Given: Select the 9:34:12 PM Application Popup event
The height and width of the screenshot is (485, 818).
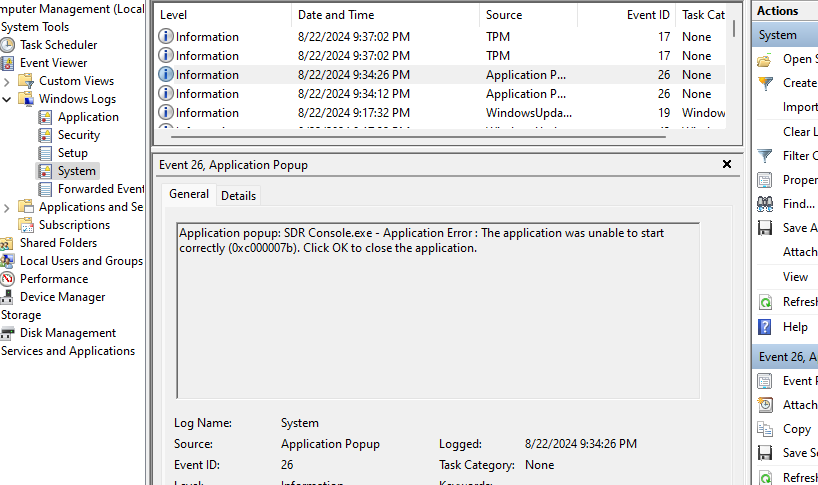Looking at the screenshot, I should pyautogui.click(x=441, y=94).
